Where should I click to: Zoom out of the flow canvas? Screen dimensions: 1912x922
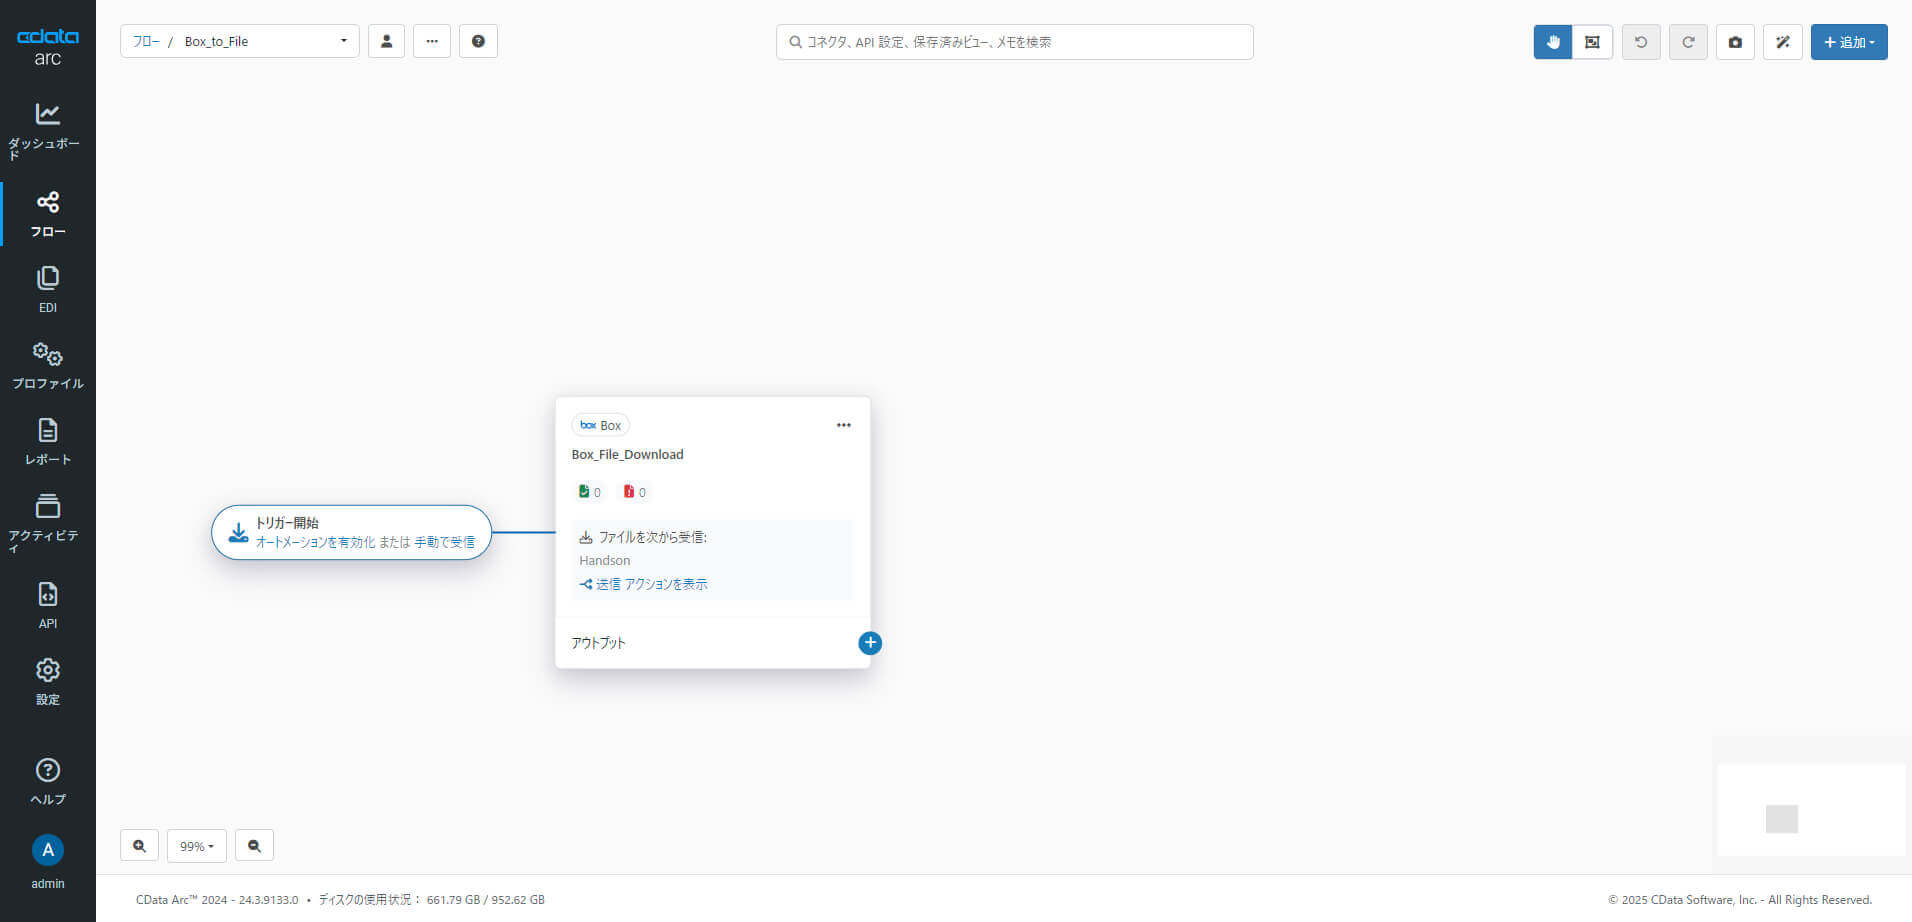(254, 845)
